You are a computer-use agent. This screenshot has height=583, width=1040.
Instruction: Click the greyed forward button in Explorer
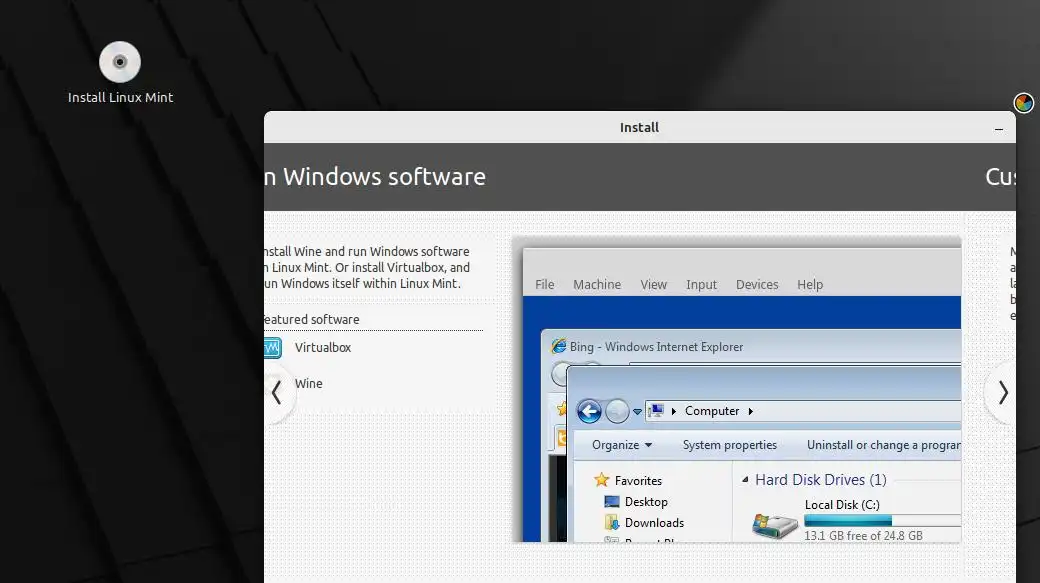617,411
